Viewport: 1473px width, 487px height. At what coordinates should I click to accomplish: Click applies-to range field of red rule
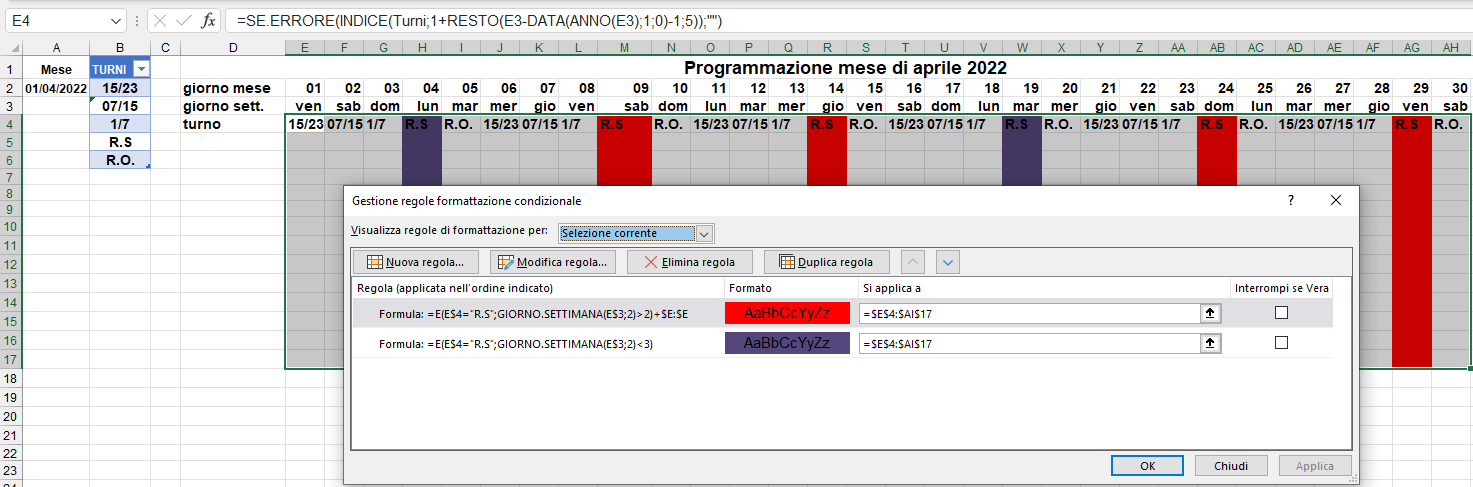1030,313
